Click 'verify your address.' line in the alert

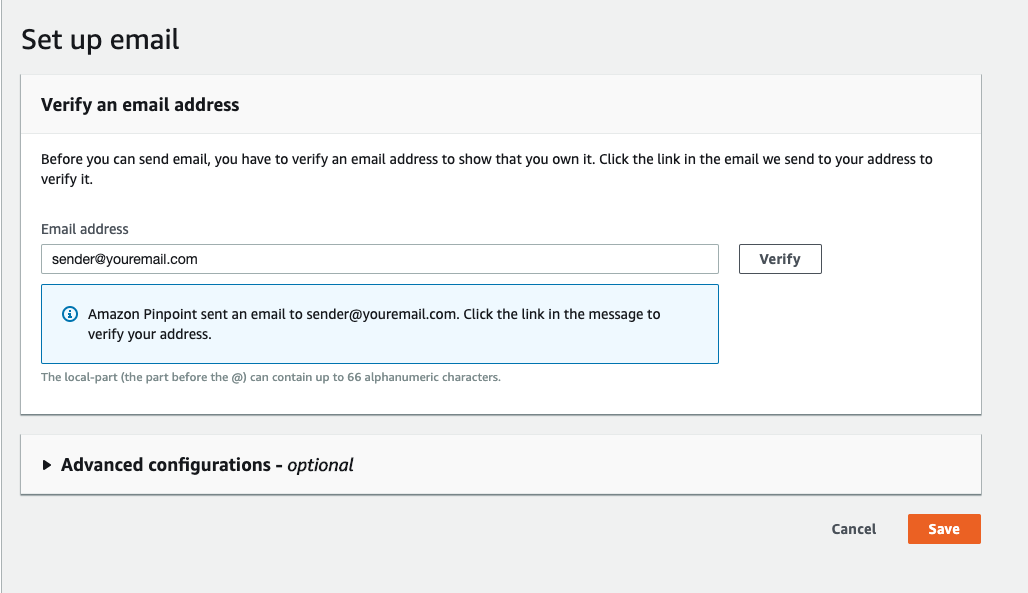pos(149,335)
